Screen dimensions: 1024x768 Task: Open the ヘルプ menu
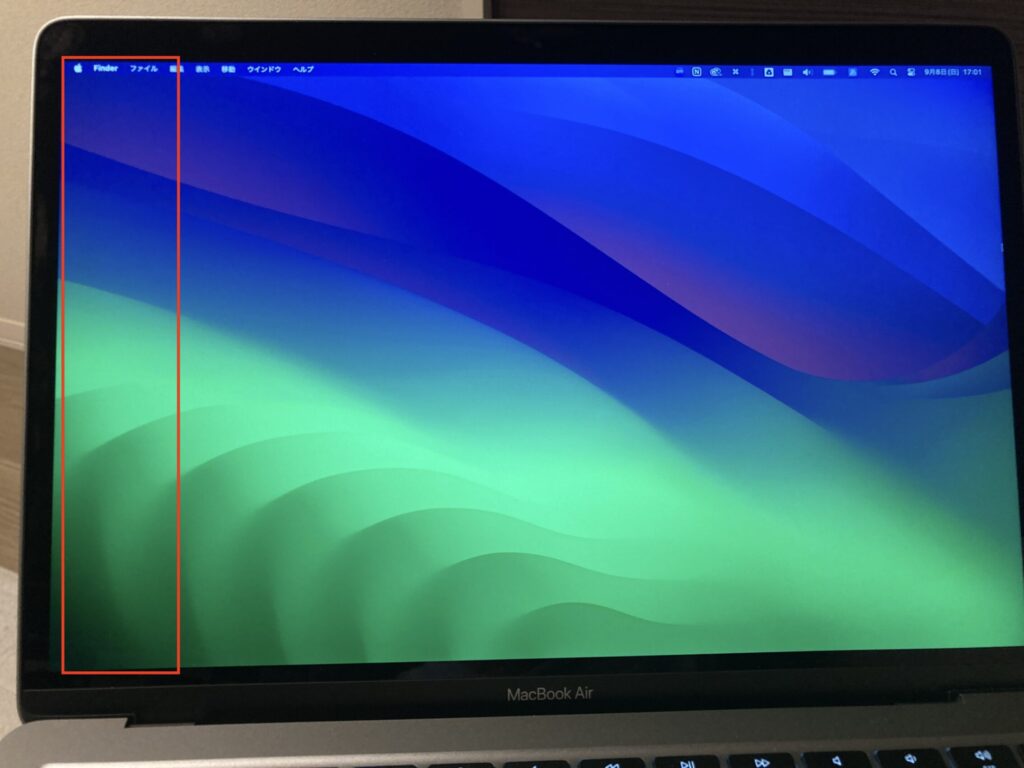tap(303, 69)
